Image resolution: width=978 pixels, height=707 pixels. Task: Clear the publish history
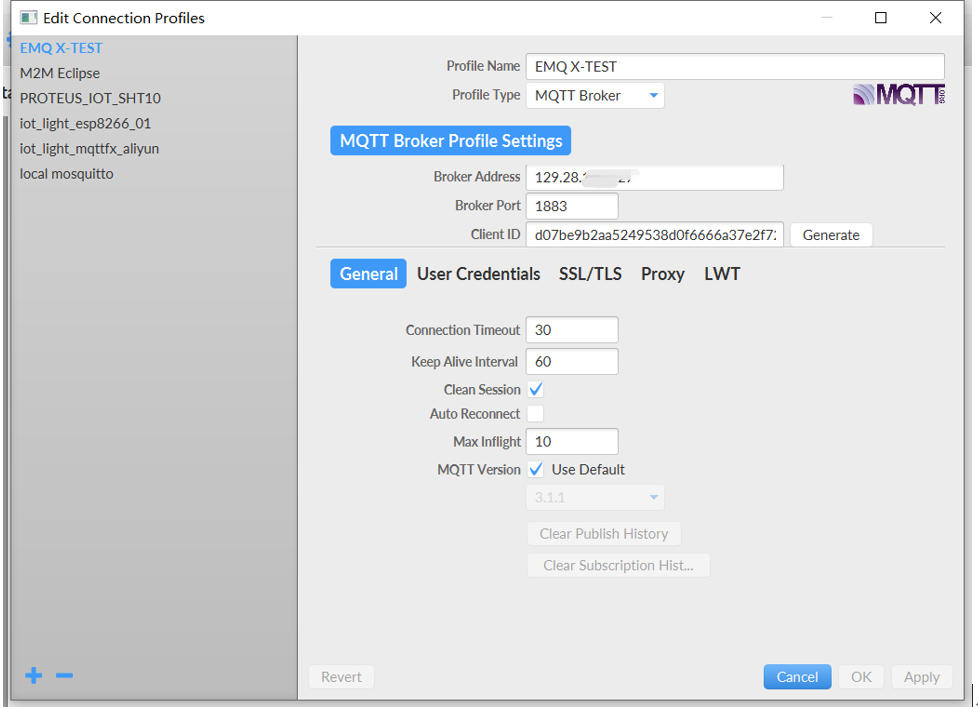tap(604, 533)
